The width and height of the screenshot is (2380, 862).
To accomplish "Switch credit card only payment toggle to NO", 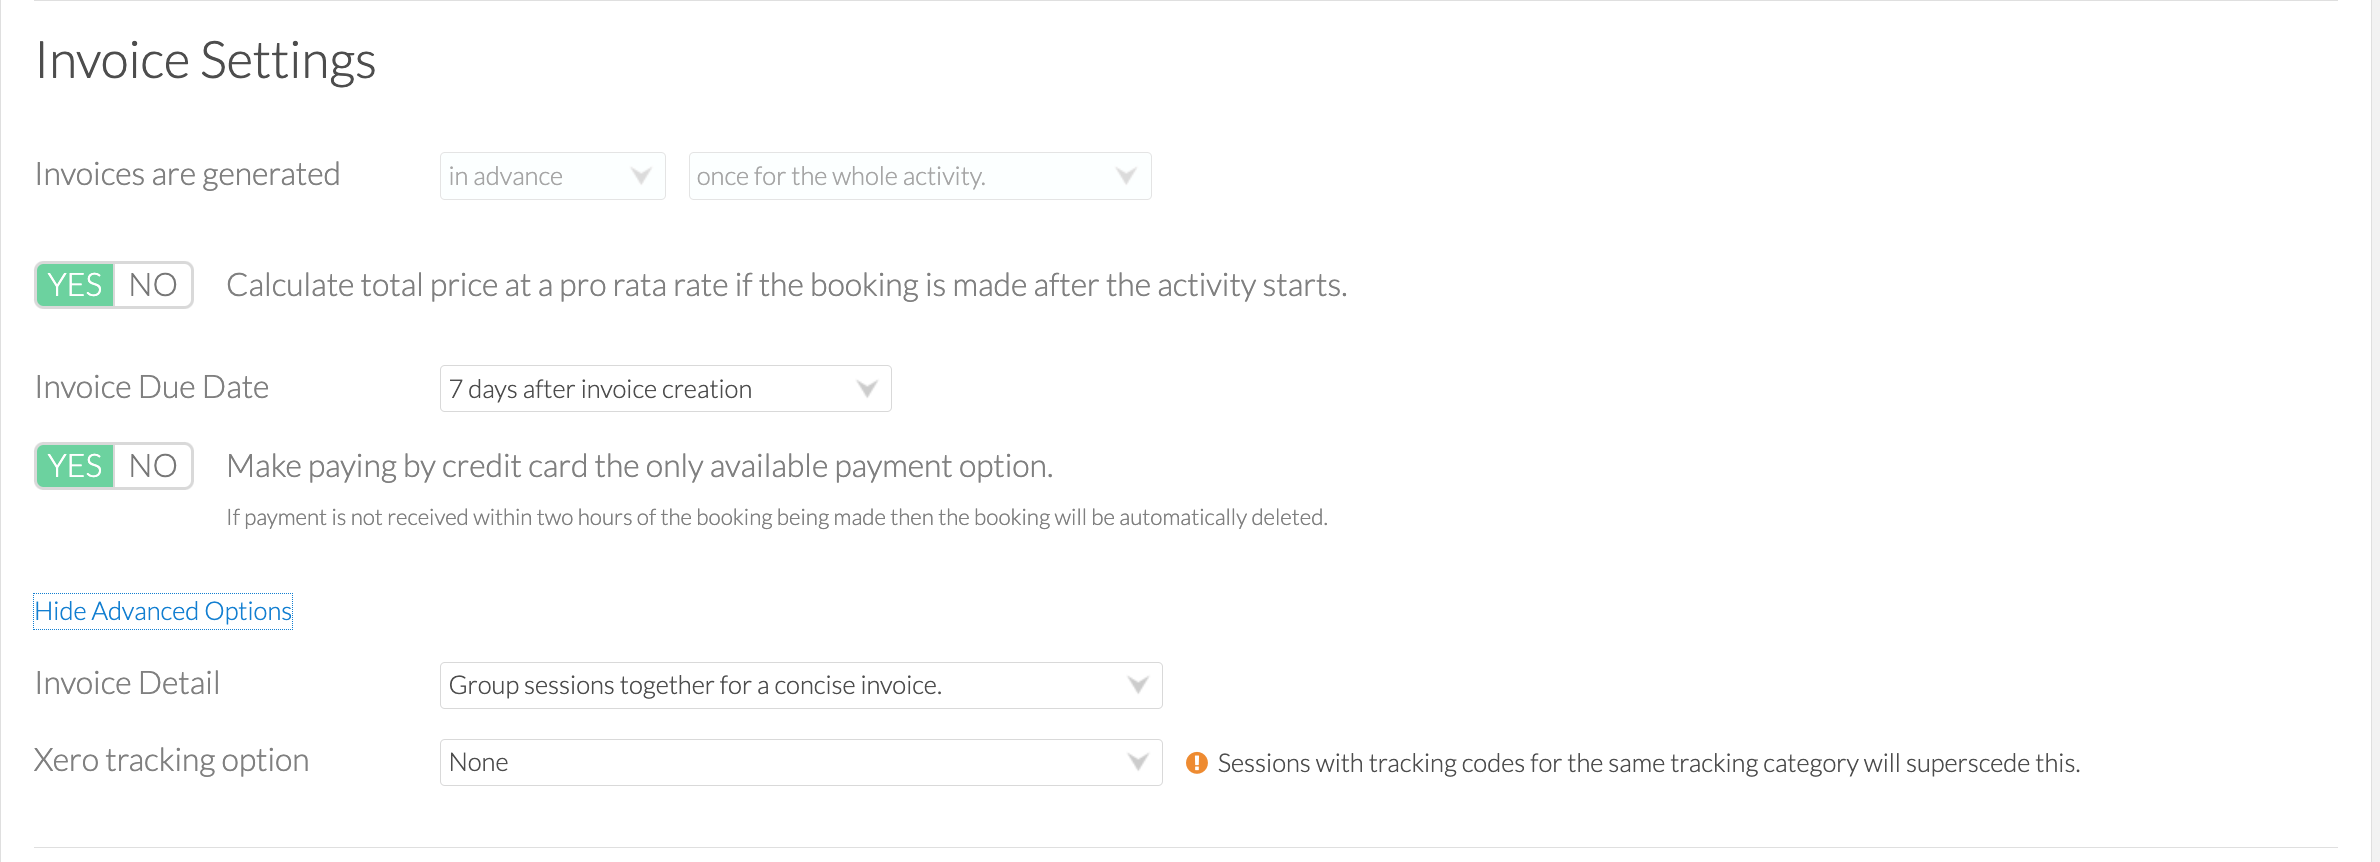I will (x=153, y=466).
